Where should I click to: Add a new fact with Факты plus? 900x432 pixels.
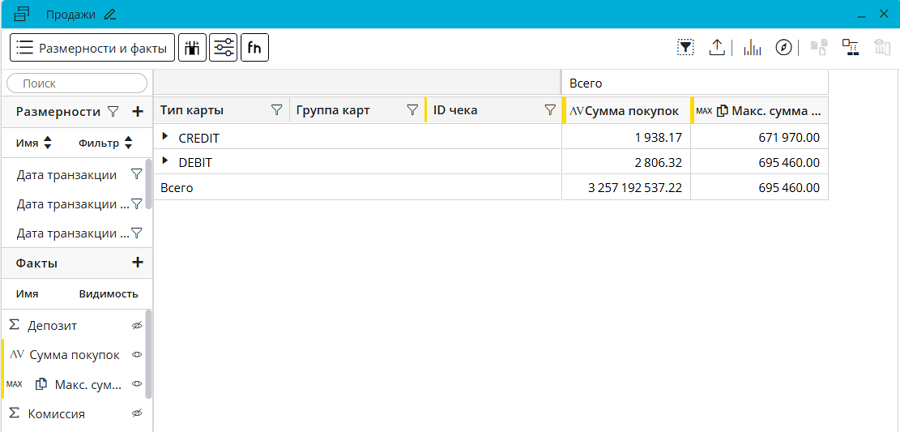[138, 263]
